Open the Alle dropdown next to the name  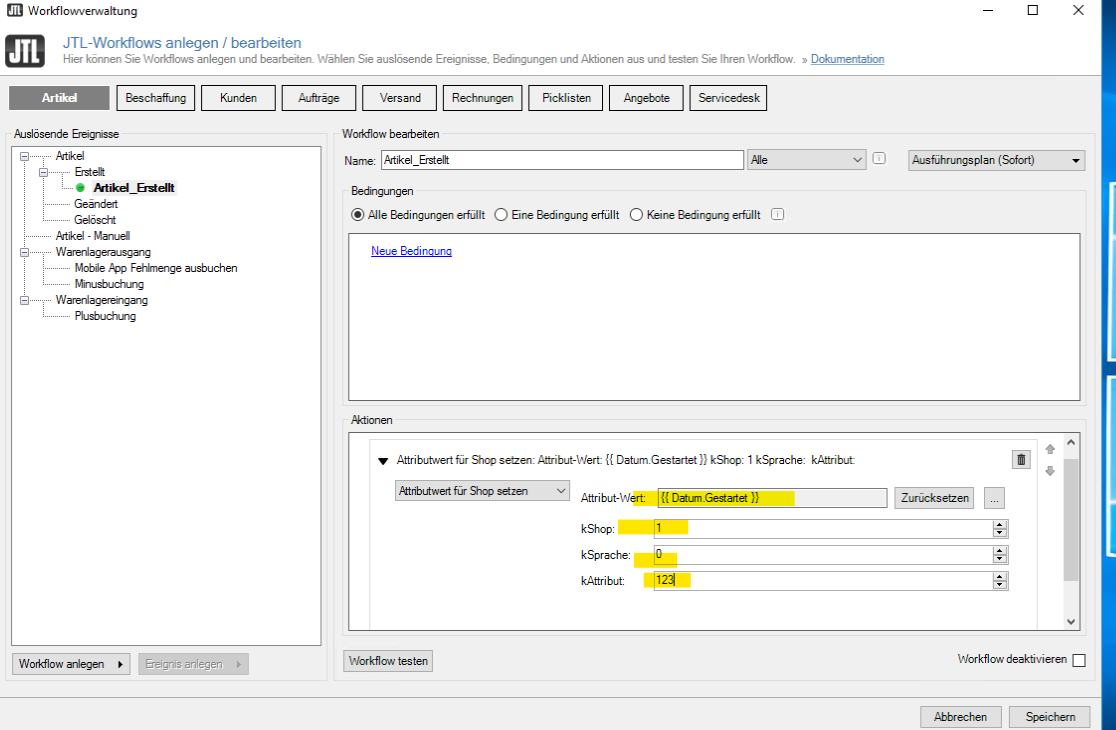pos(806,160)
